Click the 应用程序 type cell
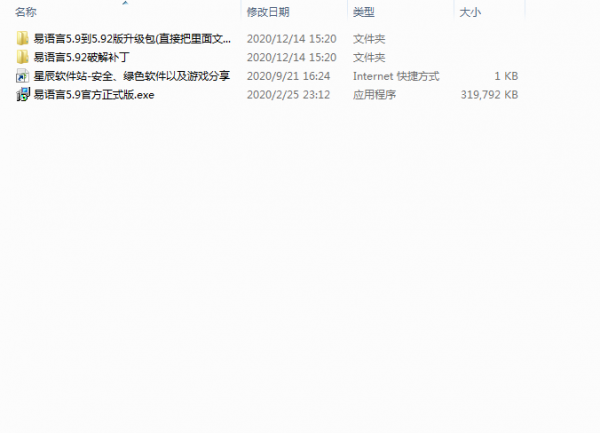The height and width of the screenshot is (433, 600). point(374,95)
